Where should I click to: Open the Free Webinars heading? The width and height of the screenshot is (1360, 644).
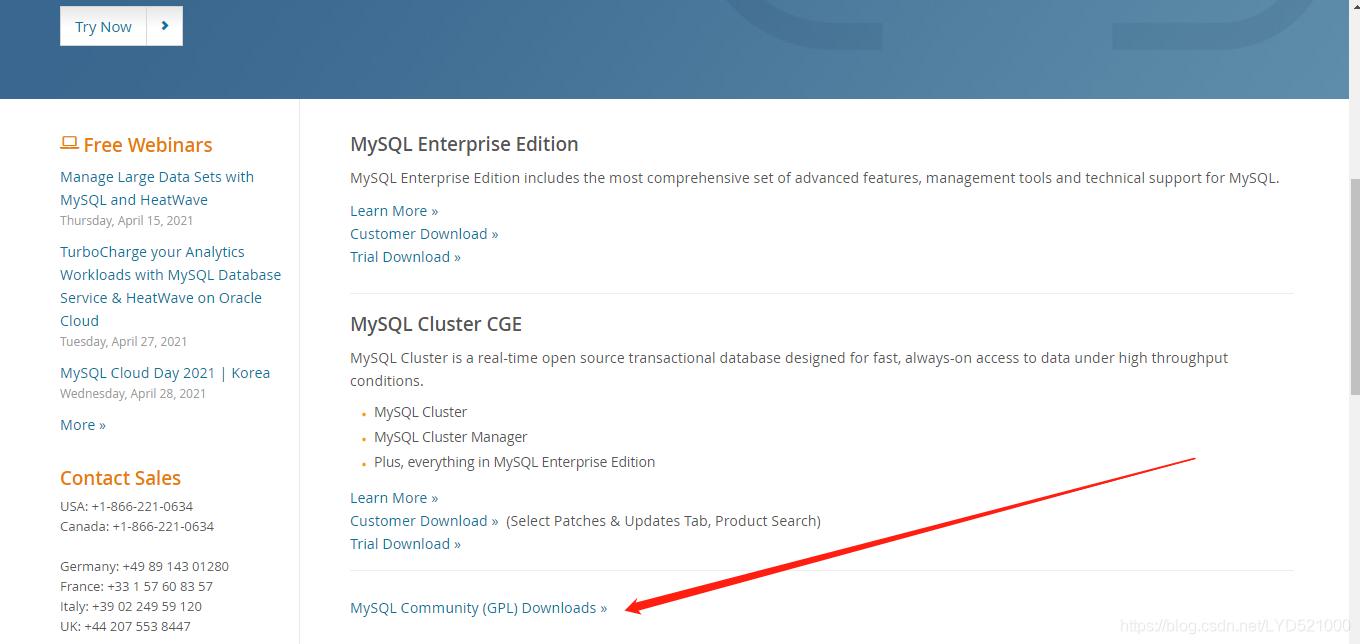[147, 145]
